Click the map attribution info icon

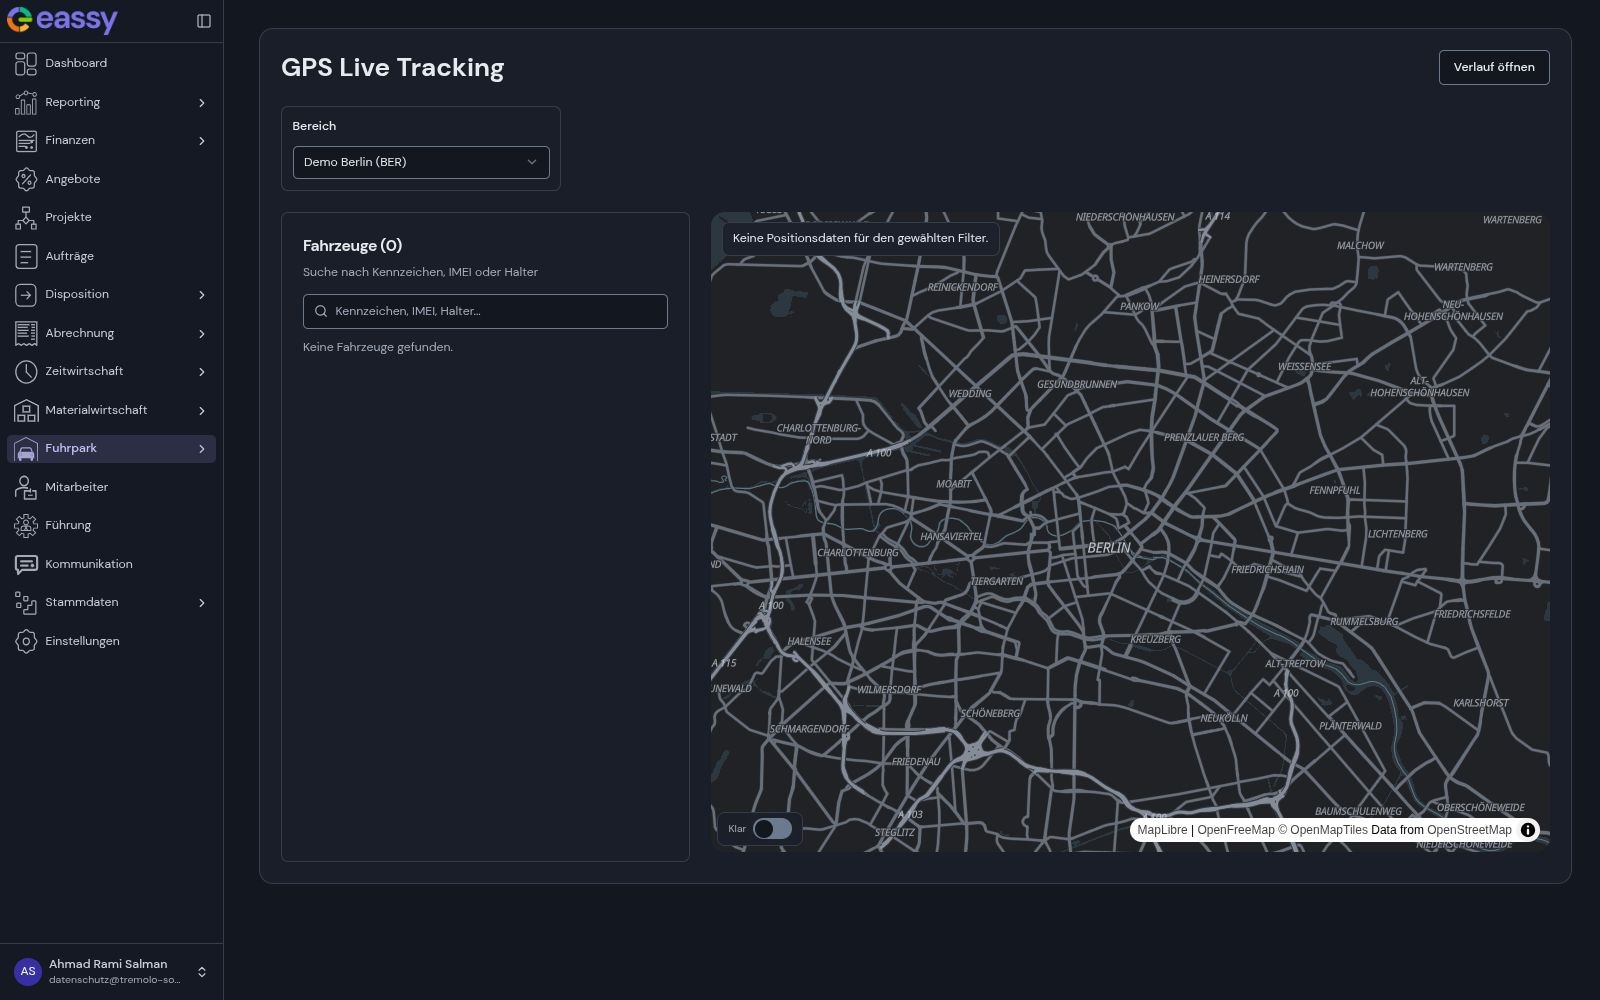click(x=1527, y=830)
